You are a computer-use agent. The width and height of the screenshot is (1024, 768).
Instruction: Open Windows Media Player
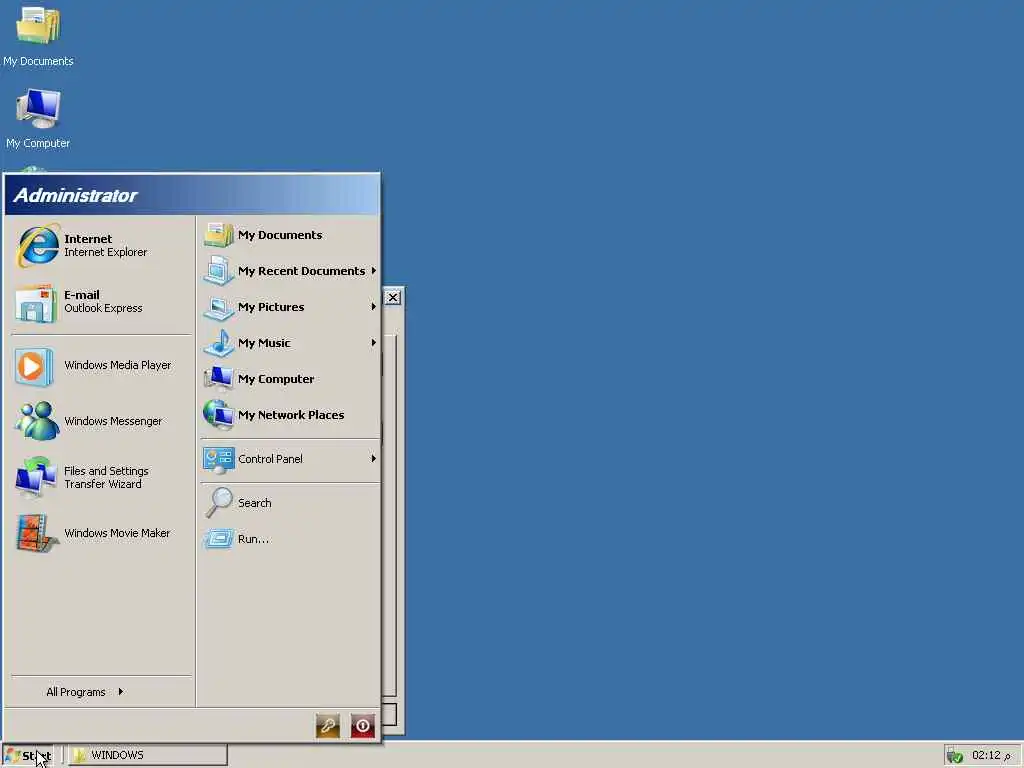tap(103, 366)
